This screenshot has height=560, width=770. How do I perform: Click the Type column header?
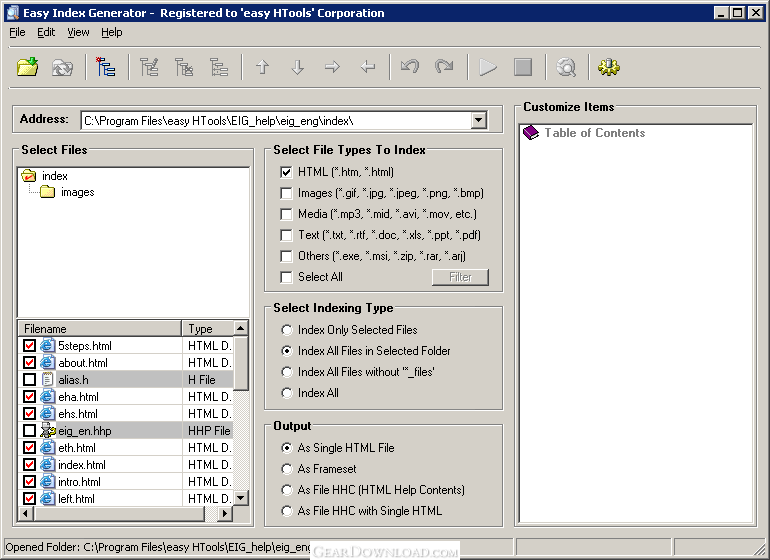(x=207, y=328)
